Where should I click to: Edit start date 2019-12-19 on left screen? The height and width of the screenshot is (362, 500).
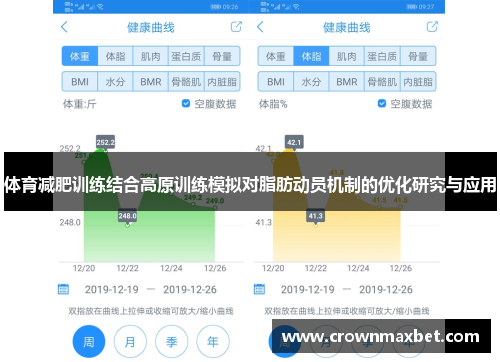(112, 289)
